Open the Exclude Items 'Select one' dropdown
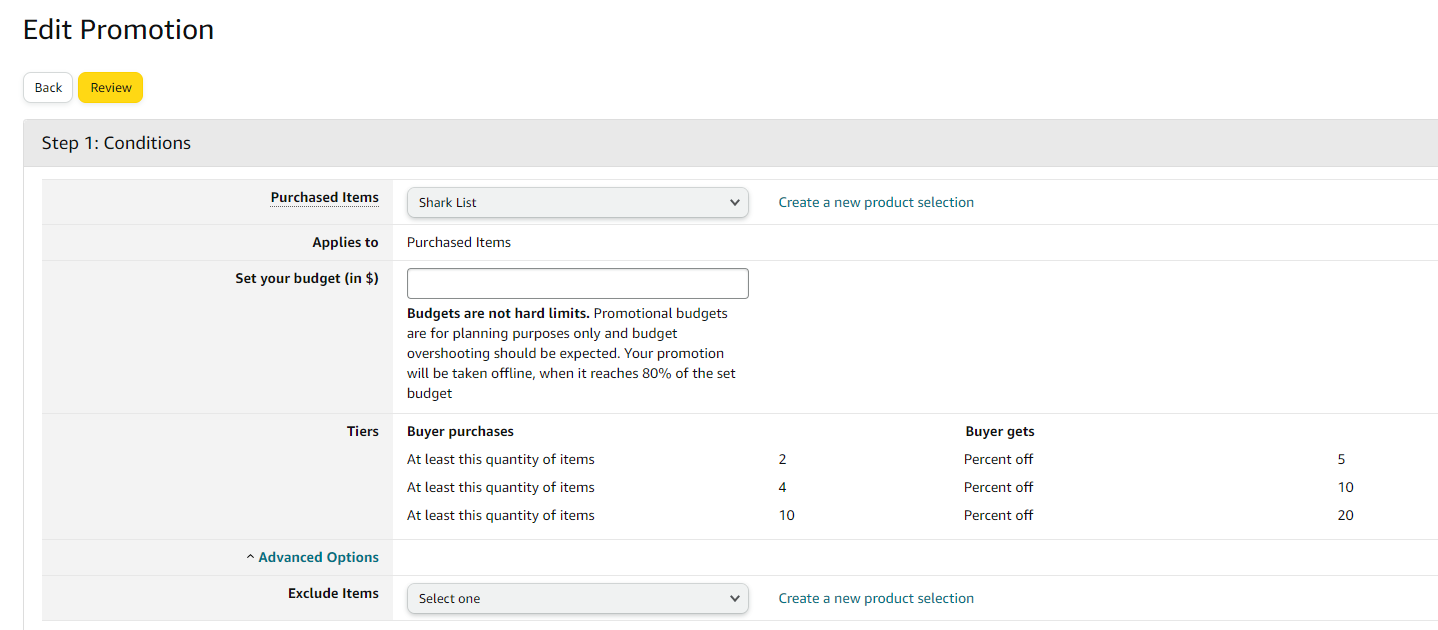This screenshot has height=630, width=1438. 577,598
